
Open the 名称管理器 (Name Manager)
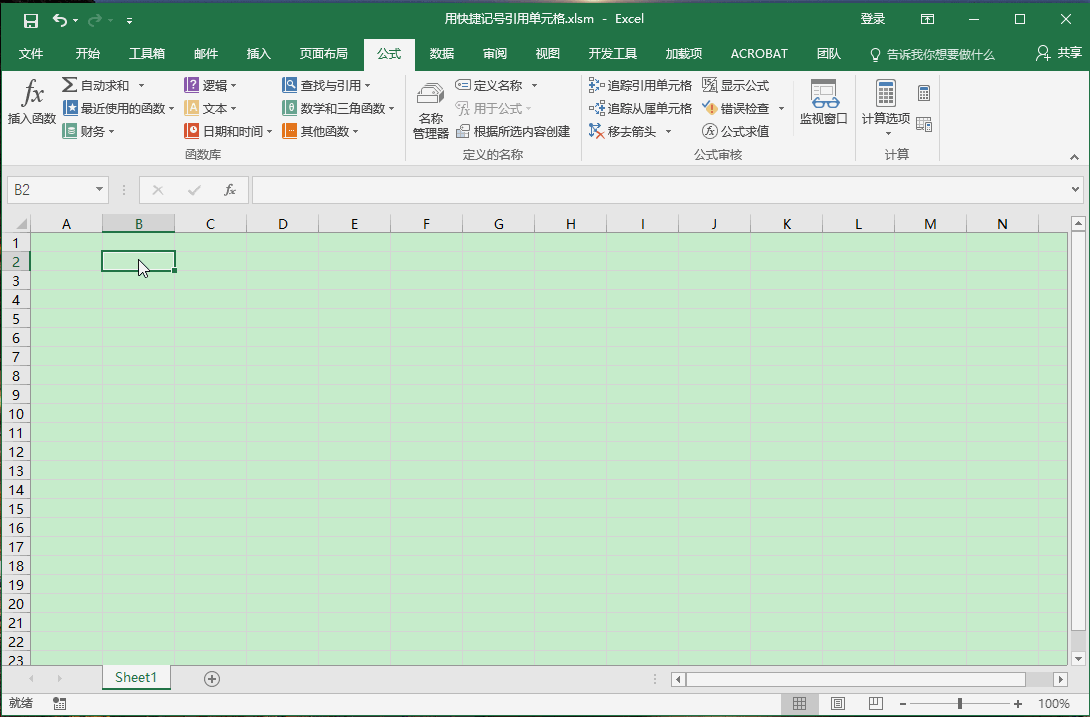click(430, 107)
